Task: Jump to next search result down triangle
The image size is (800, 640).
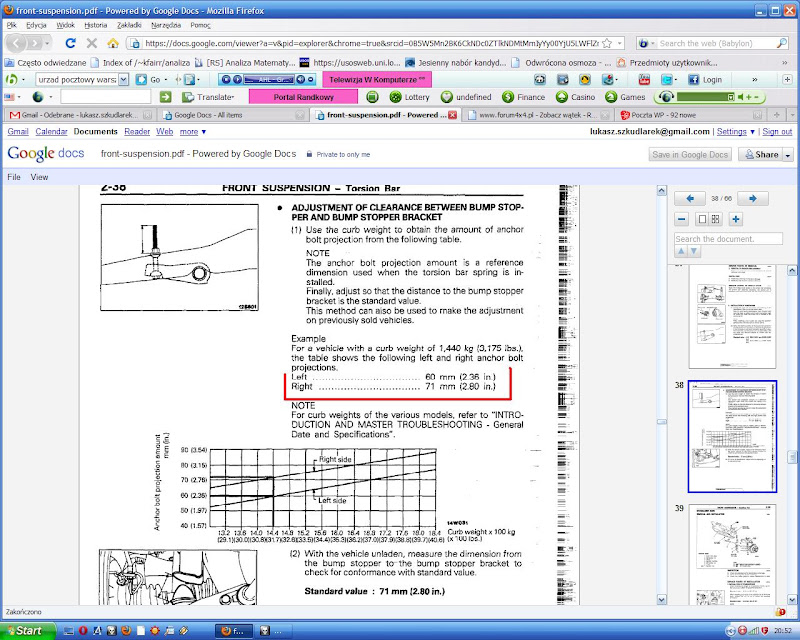Action: tap(694, 251)
